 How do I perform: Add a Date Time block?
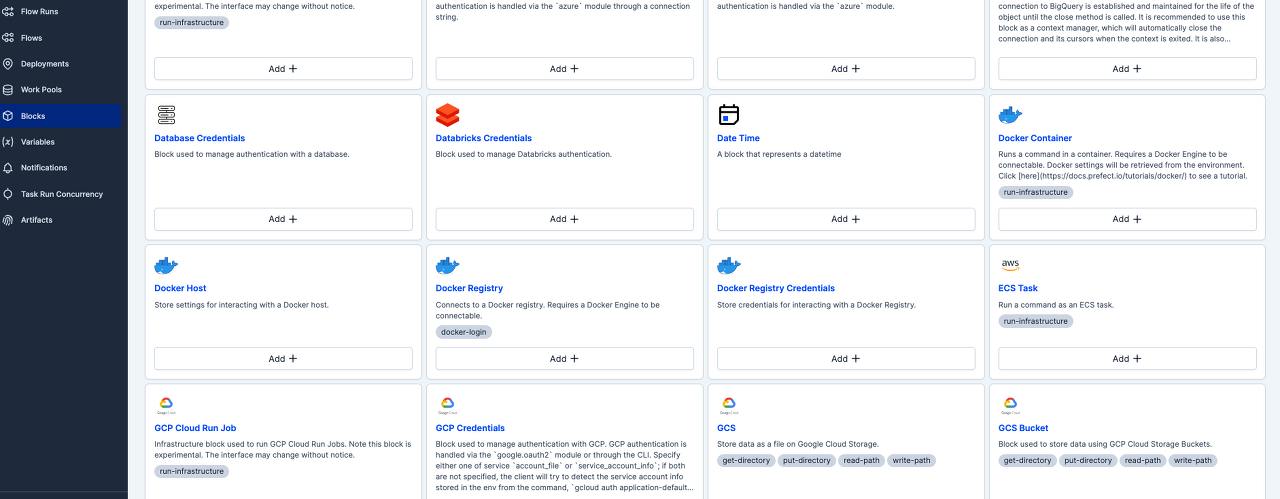point(846,219)
